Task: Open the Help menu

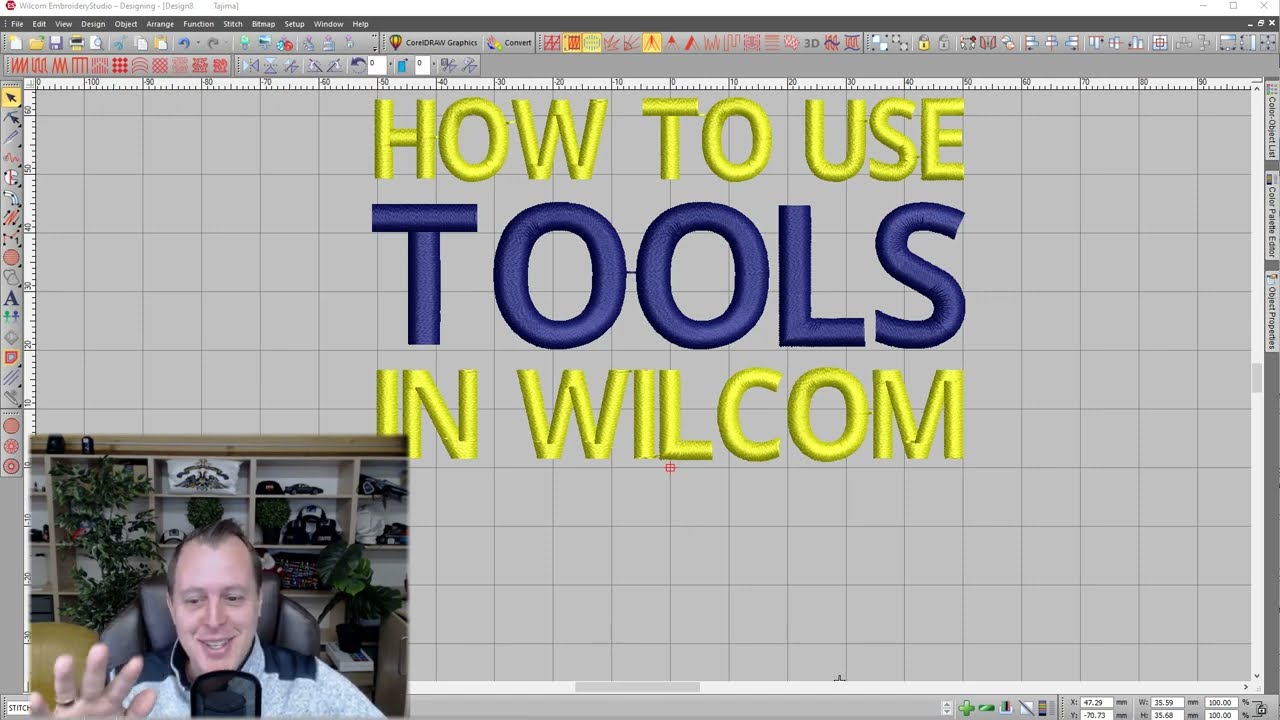Action: (x=360, y=24)
